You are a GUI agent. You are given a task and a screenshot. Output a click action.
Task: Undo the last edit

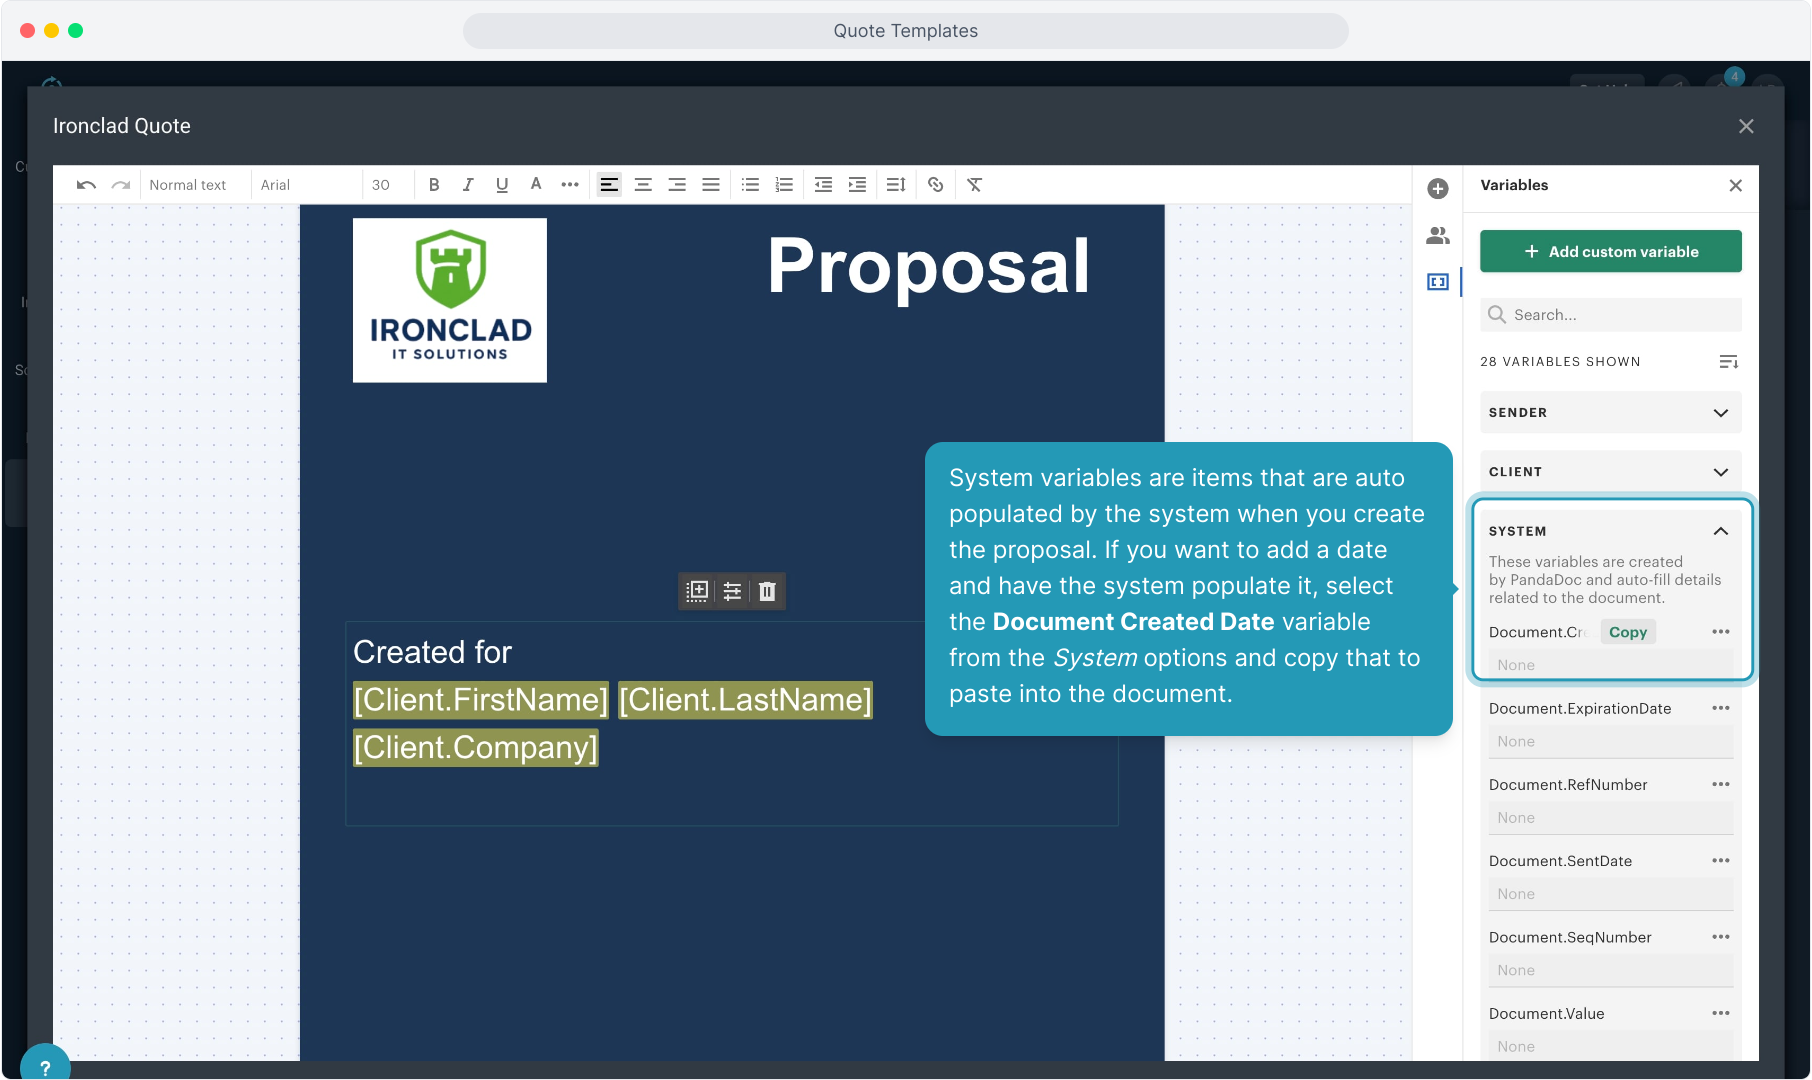[86, 185]
